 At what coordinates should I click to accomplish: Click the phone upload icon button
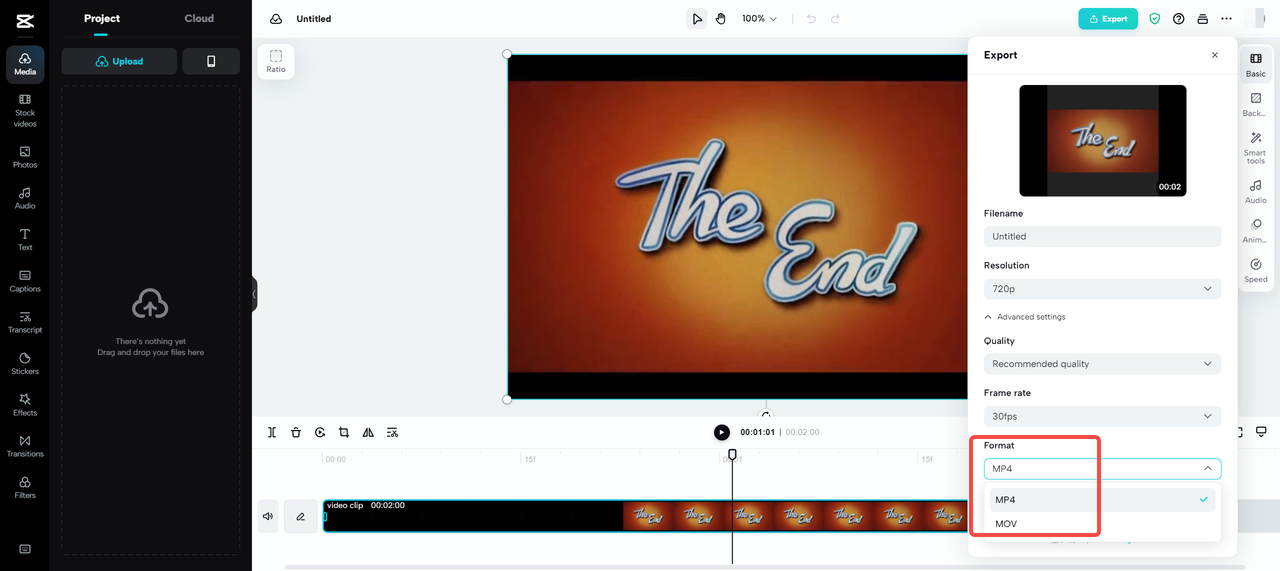click(211, 61)
